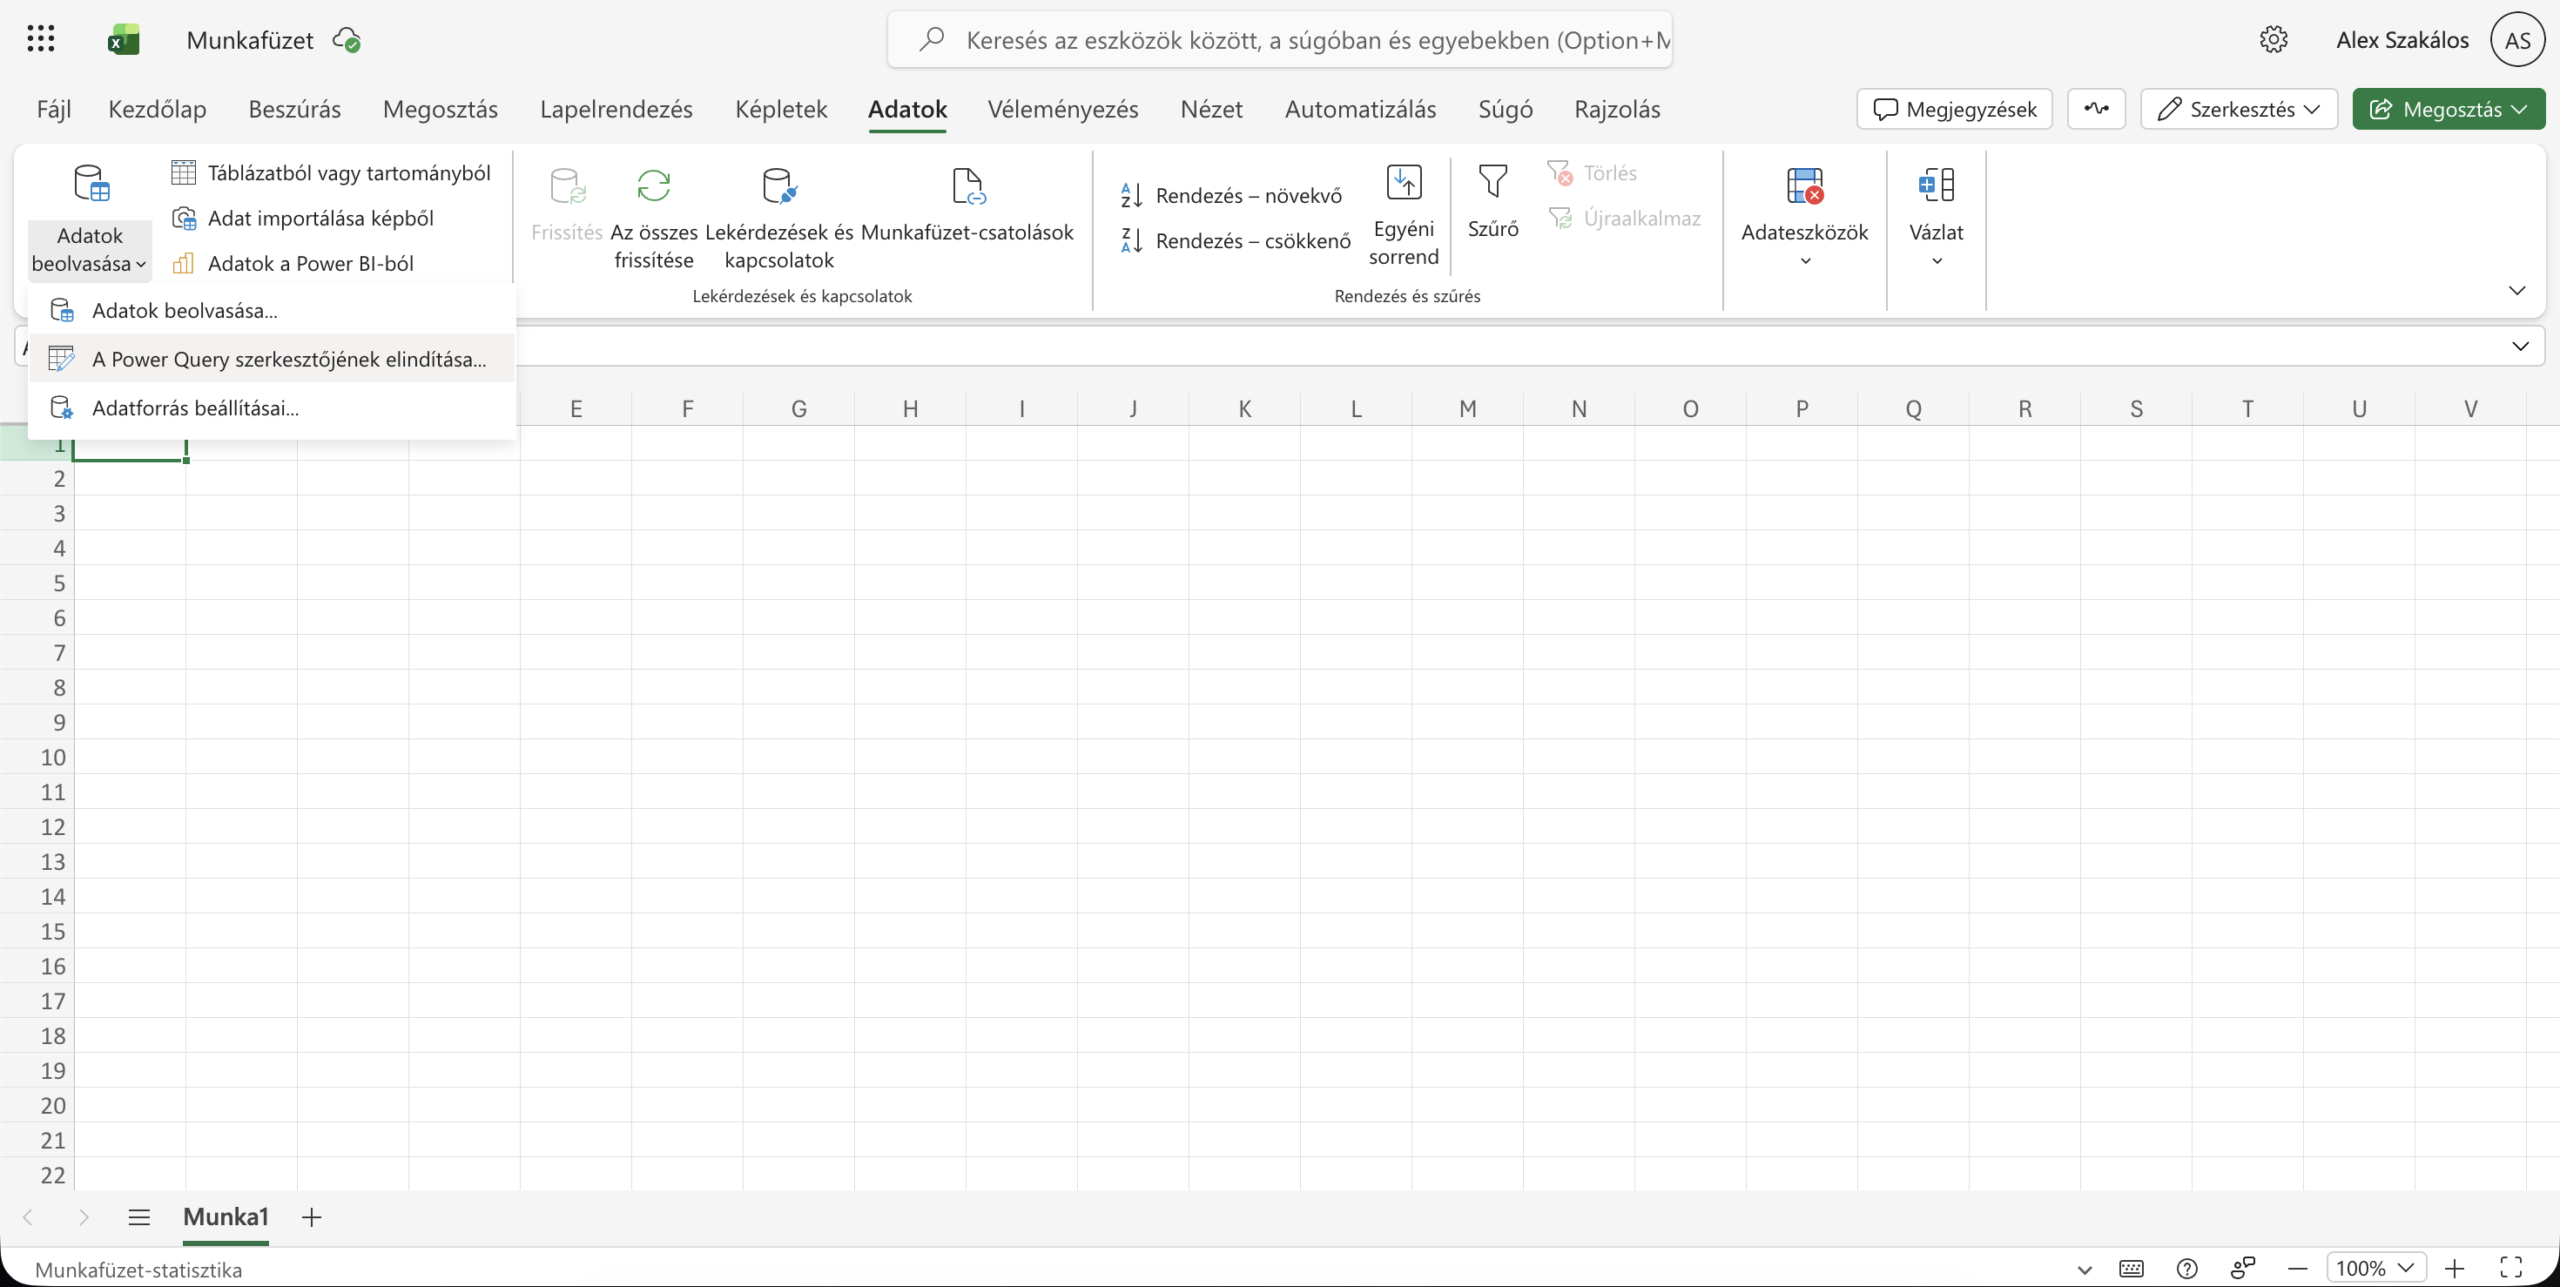Click the Munkafüzet-csatolások icon
2560x1287 pixels.
coord(967,187)
